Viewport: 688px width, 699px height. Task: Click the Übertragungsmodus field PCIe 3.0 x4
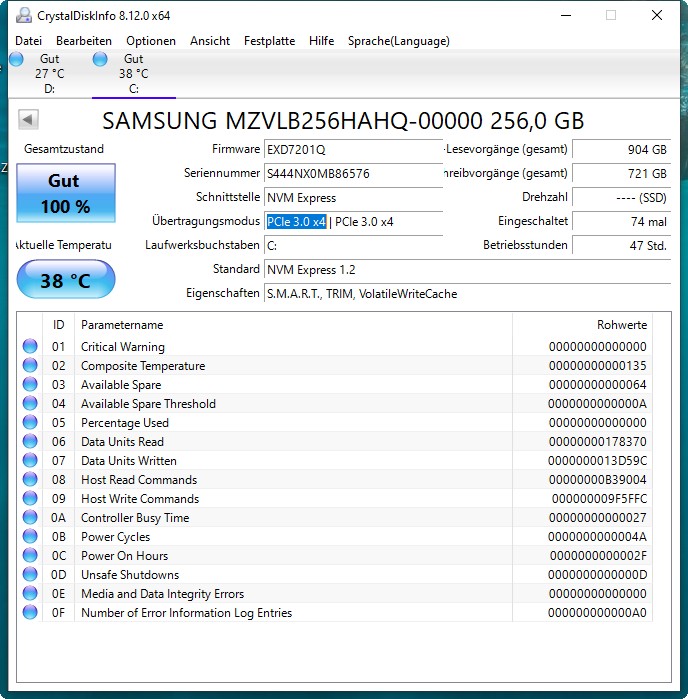click(353, 222)
